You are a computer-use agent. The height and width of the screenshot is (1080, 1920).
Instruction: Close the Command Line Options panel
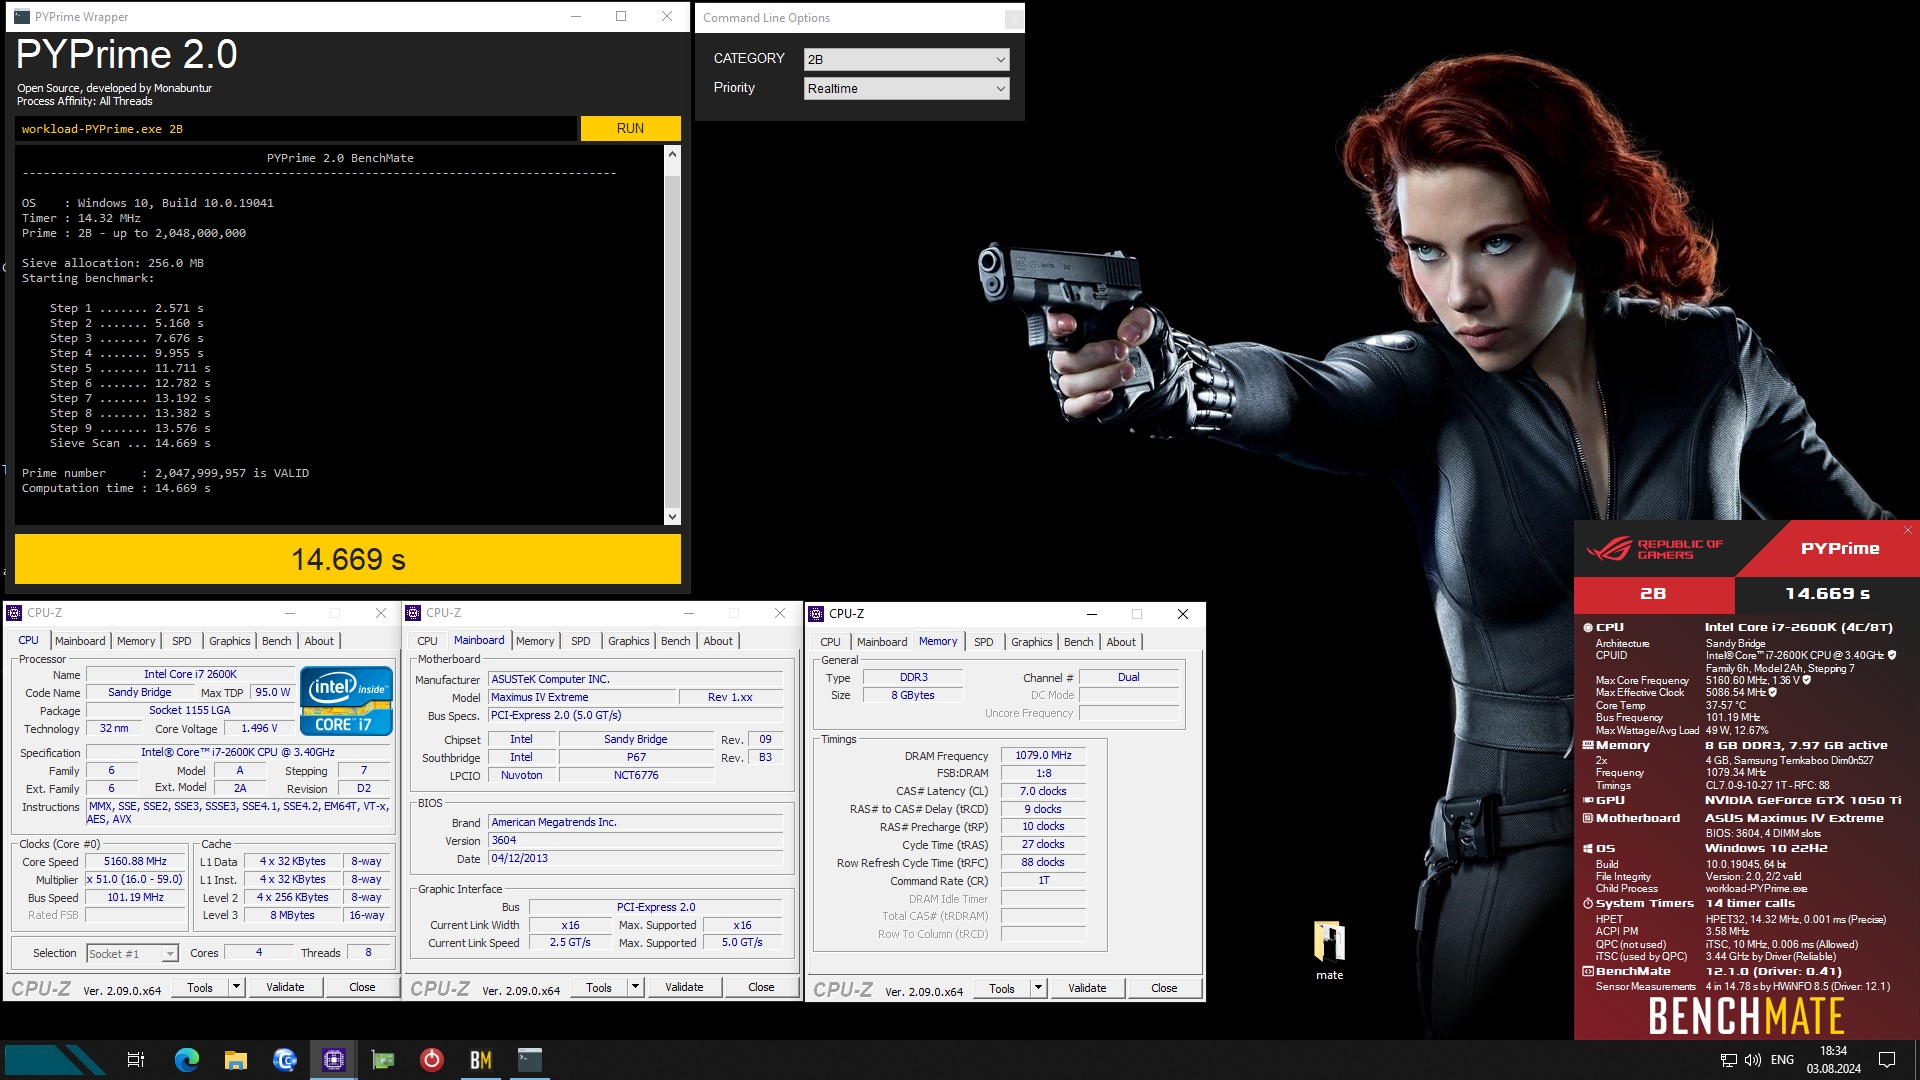pyautogui.click(x=1013, y=18)
